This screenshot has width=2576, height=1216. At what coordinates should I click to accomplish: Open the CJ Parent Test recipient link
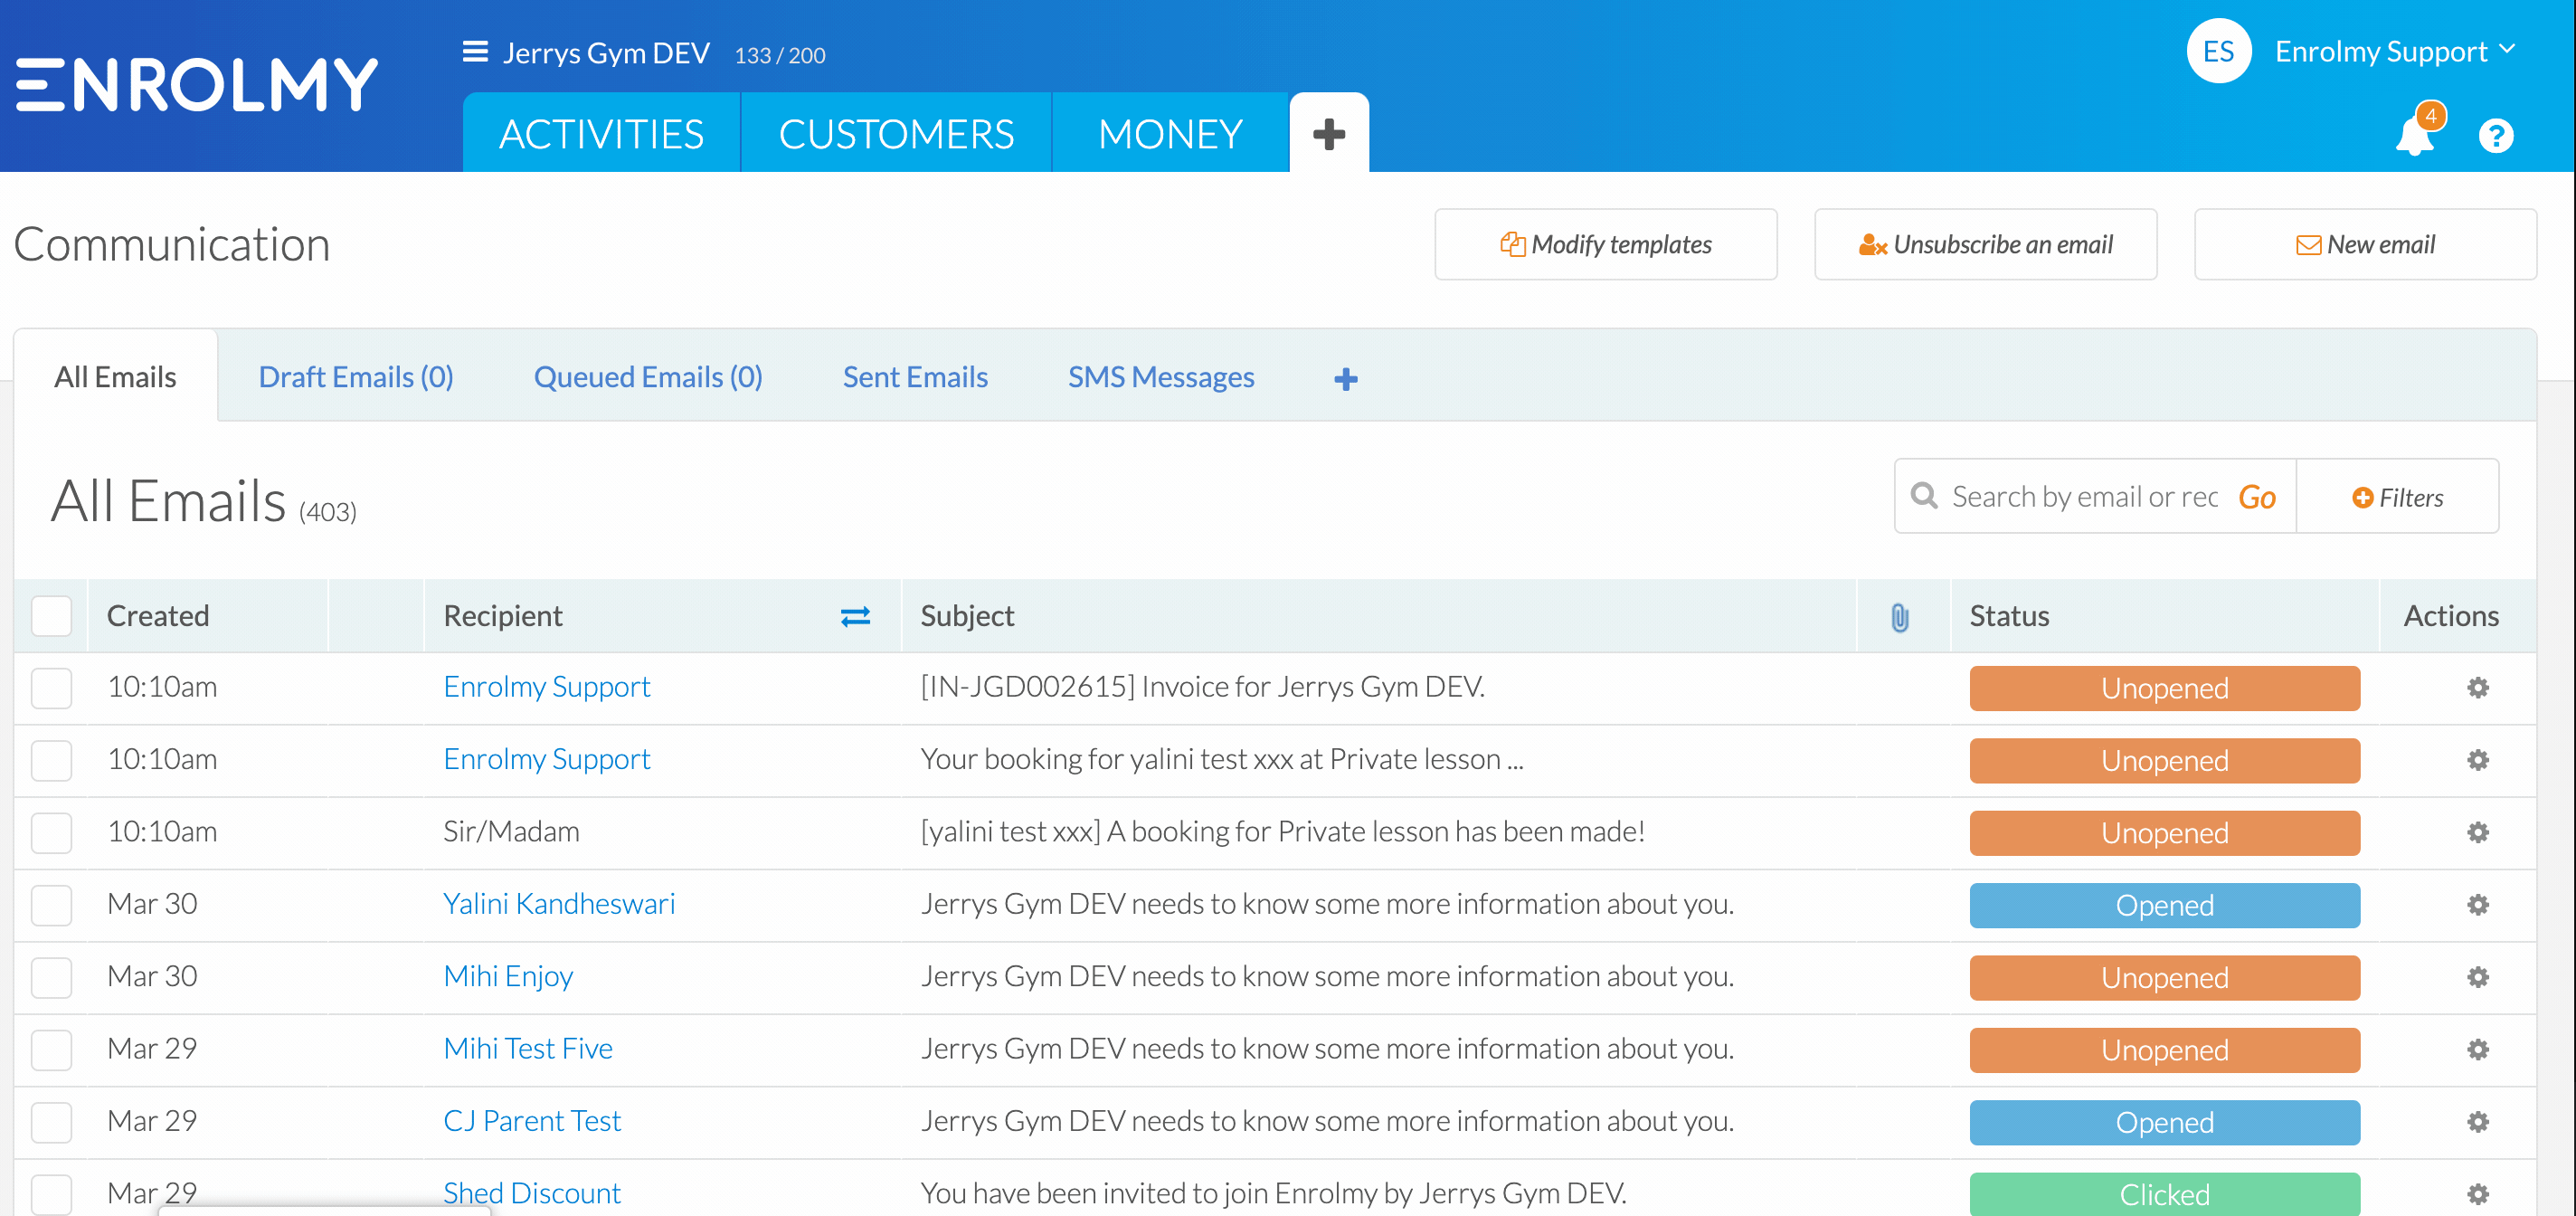pyautogui.click(x=532, y=1121)
